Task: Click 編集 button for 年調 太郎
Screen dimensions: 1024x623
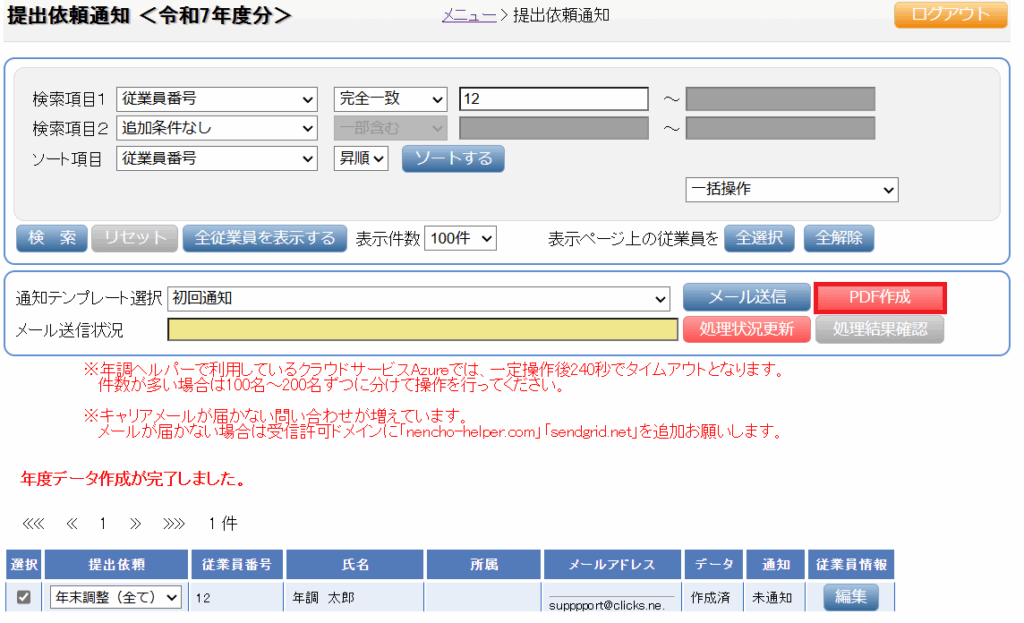Action: pyautogui.click(x=851, y=597)
